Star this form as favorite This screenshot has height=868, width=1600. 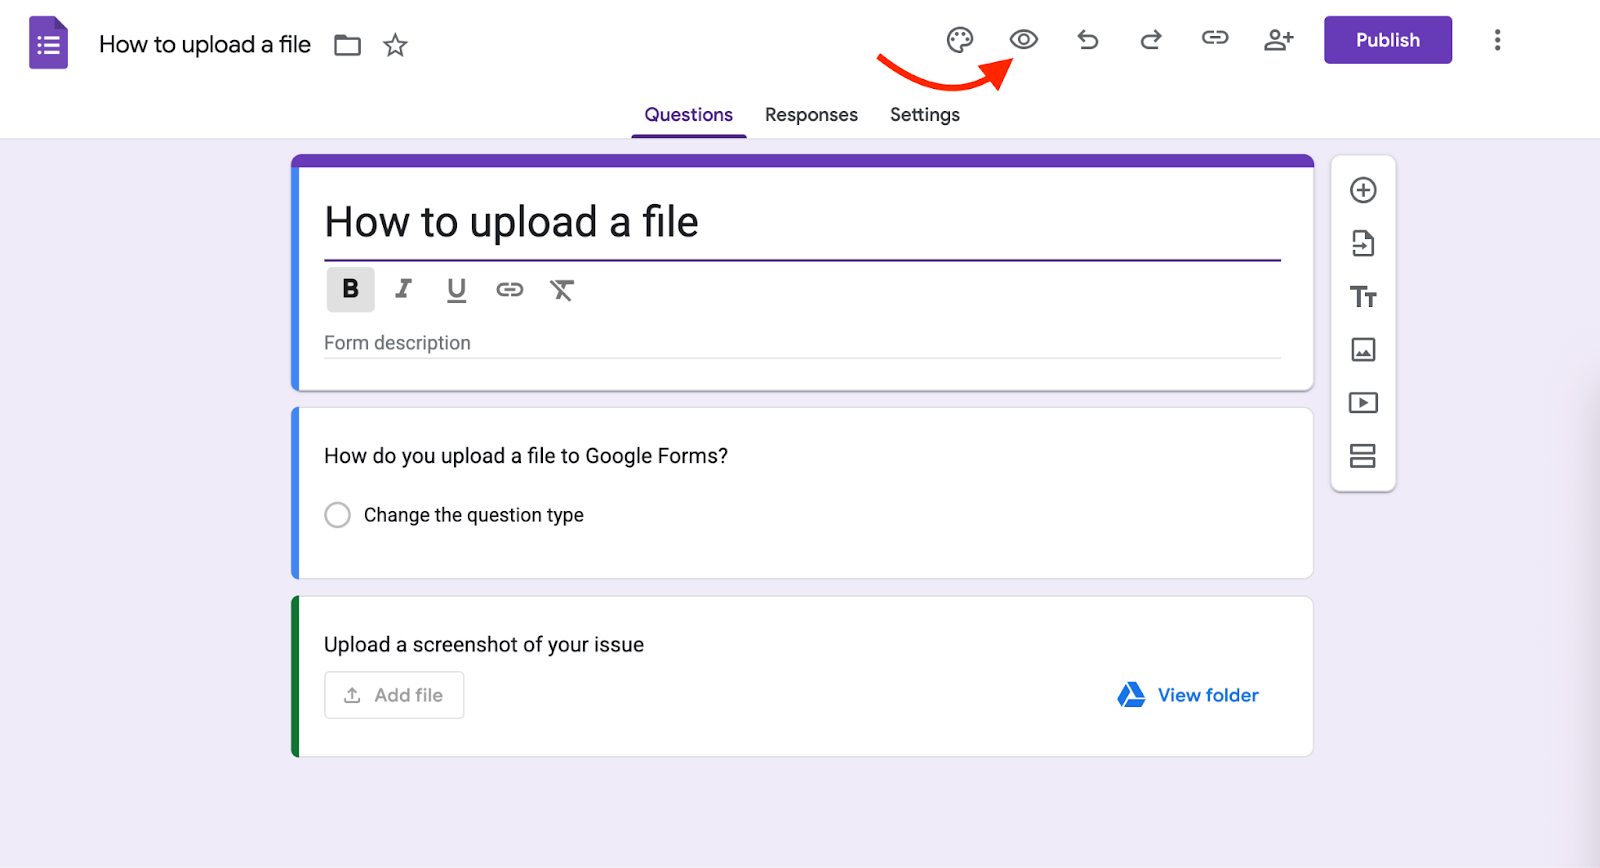click(x=395, y=45)
